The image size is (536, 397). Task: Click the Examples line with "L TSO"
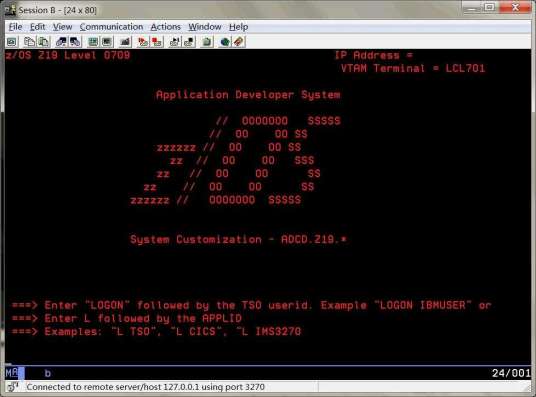pyautogui.click(x=156, y=331)
